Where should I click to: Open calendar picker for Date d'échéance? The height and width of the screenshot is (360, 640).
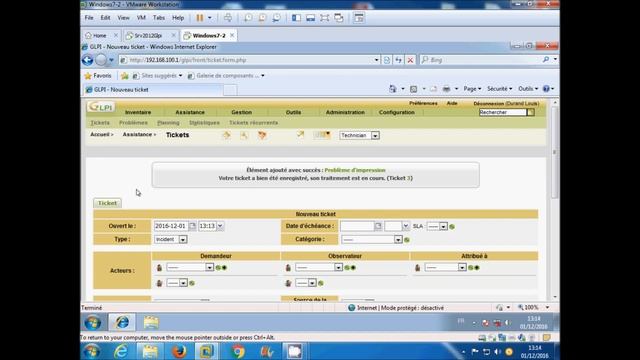coord(378,226)
